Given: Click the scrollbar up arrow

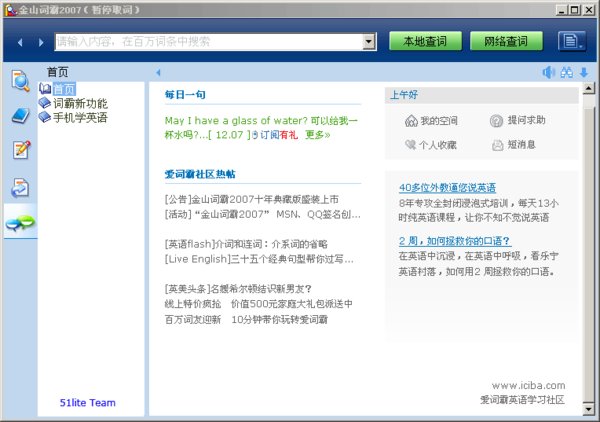Looking at the screenshot, I should (x=589, y=89).
